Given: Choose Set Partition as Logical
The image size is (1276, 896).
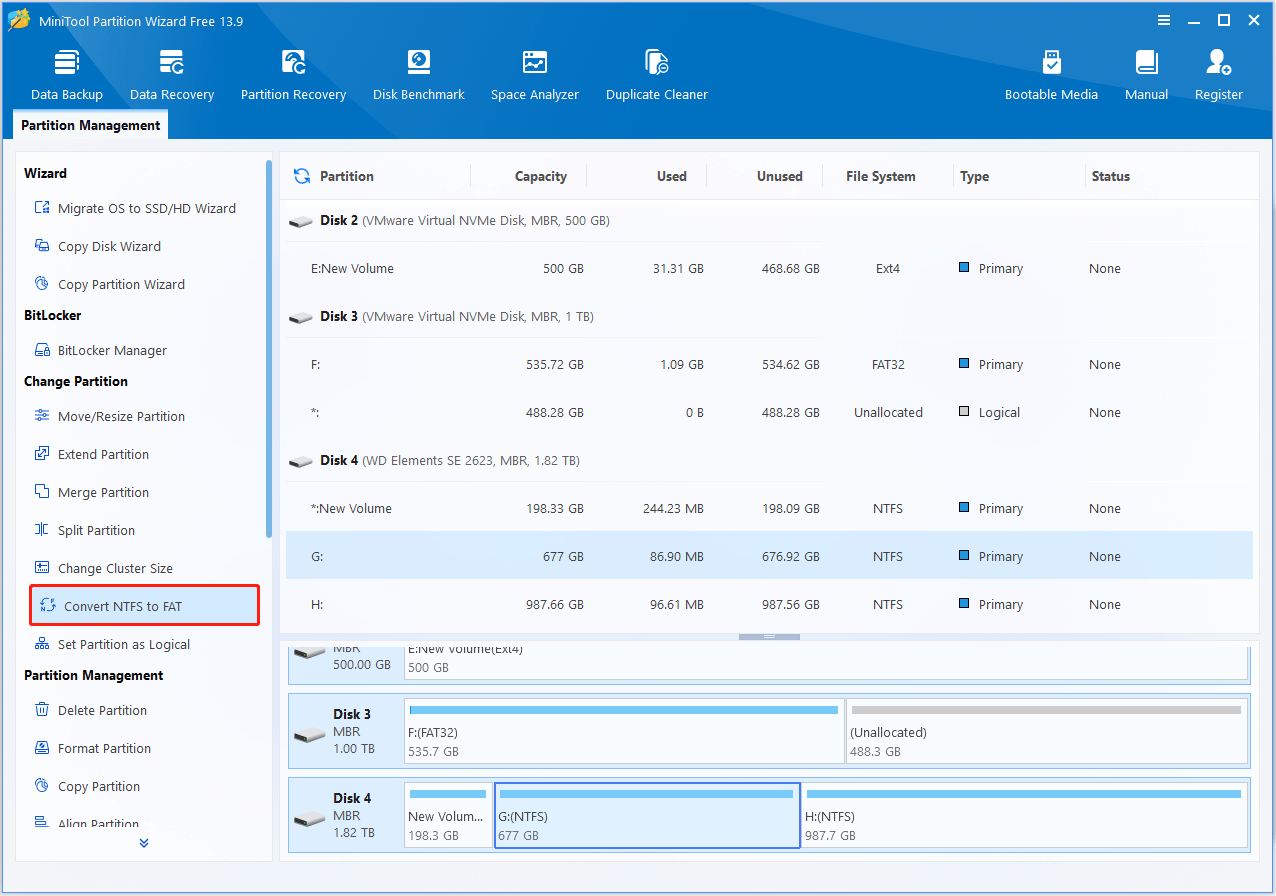Looking at the screenshot, I should point(112,644).
